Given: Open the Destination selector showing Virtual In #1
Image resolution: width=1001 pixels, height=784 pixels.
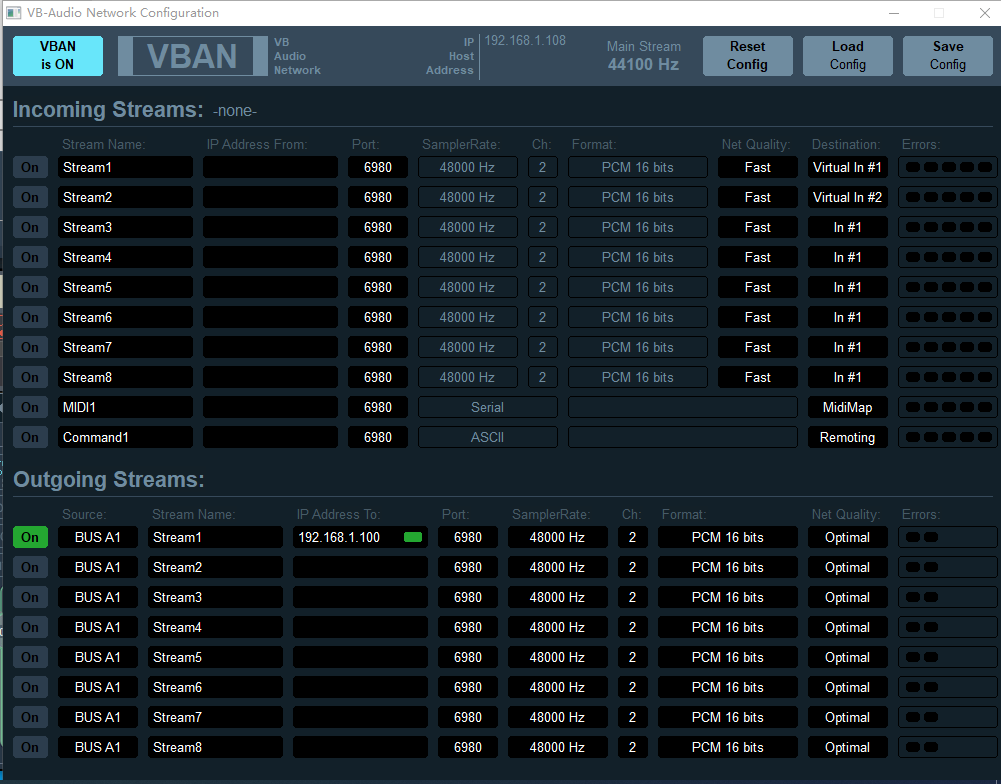Looking at the screenshot, I should (x=847, y=167).
